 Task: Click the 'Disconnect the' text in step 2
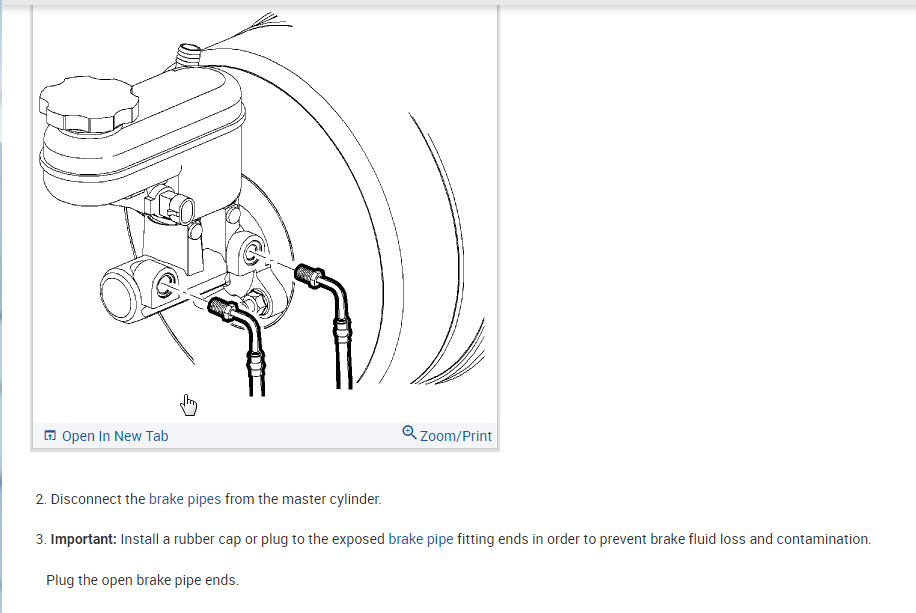click(x=98, y=499)
